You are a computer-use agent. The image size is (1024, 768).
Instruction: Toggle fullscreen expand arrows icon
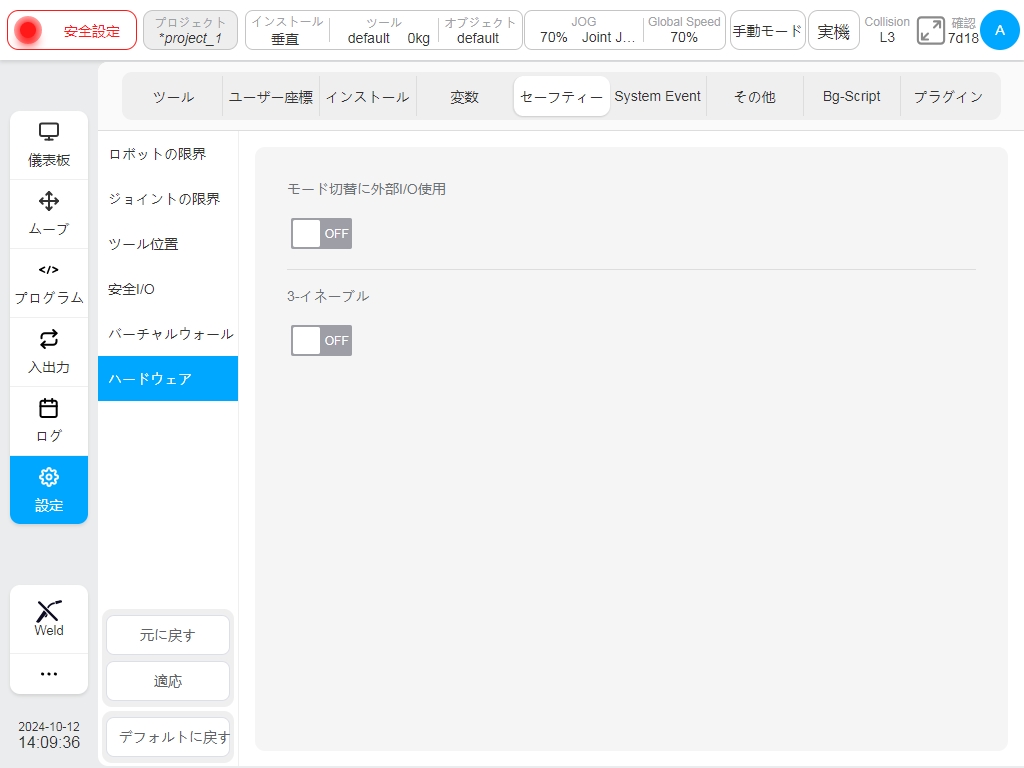[930, 30]
